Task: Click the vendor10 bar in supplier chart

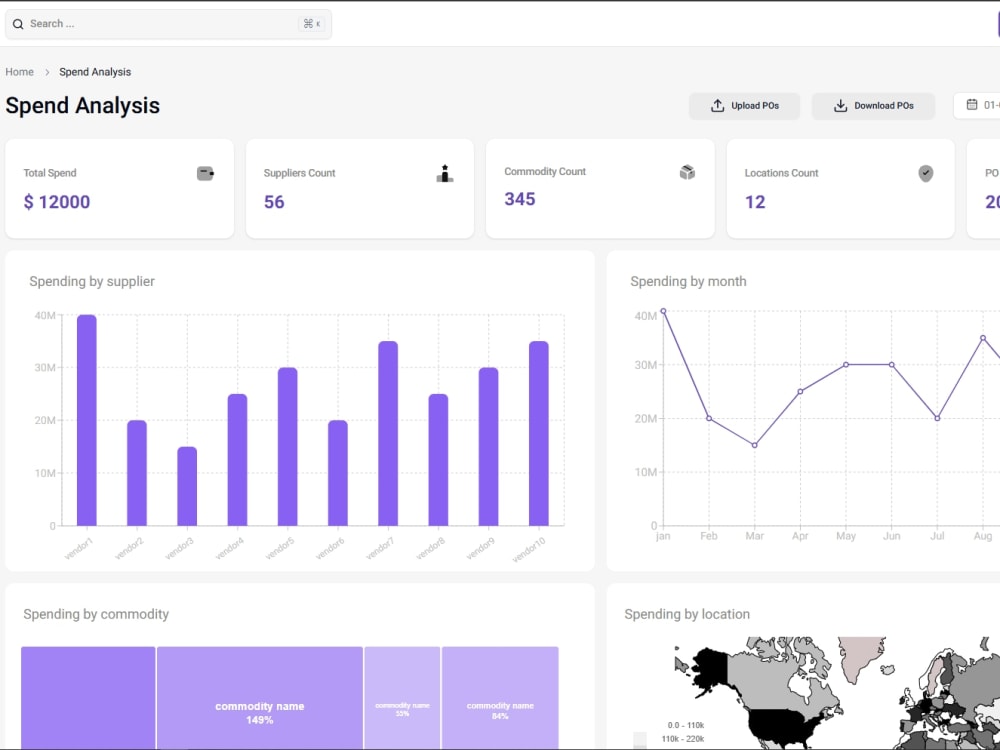Action: pos(539,434)
